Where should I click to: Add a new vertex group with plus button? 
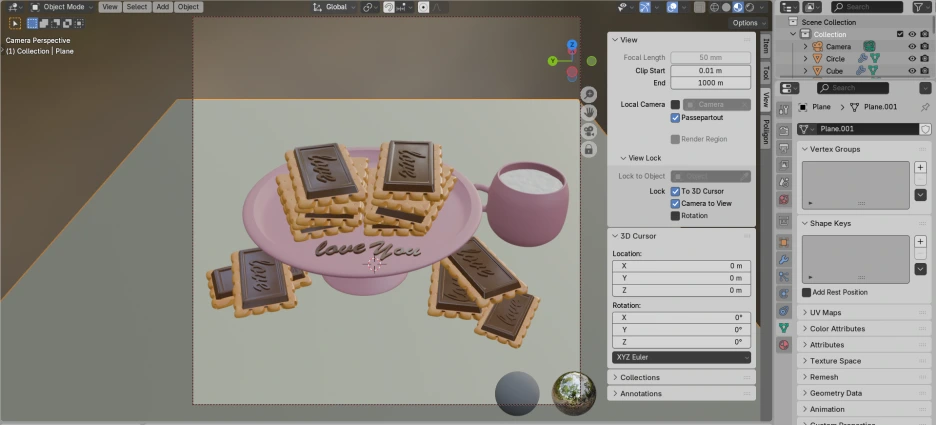pyautogui.click(x=920, y=168)
